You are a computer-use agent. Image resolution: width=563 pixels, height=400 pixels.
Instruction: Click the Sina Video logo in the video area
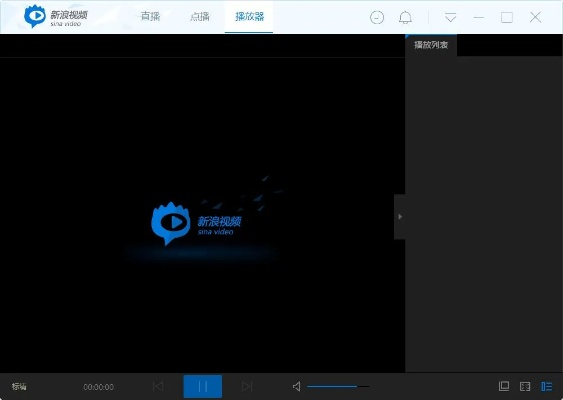tap(196, 223)
